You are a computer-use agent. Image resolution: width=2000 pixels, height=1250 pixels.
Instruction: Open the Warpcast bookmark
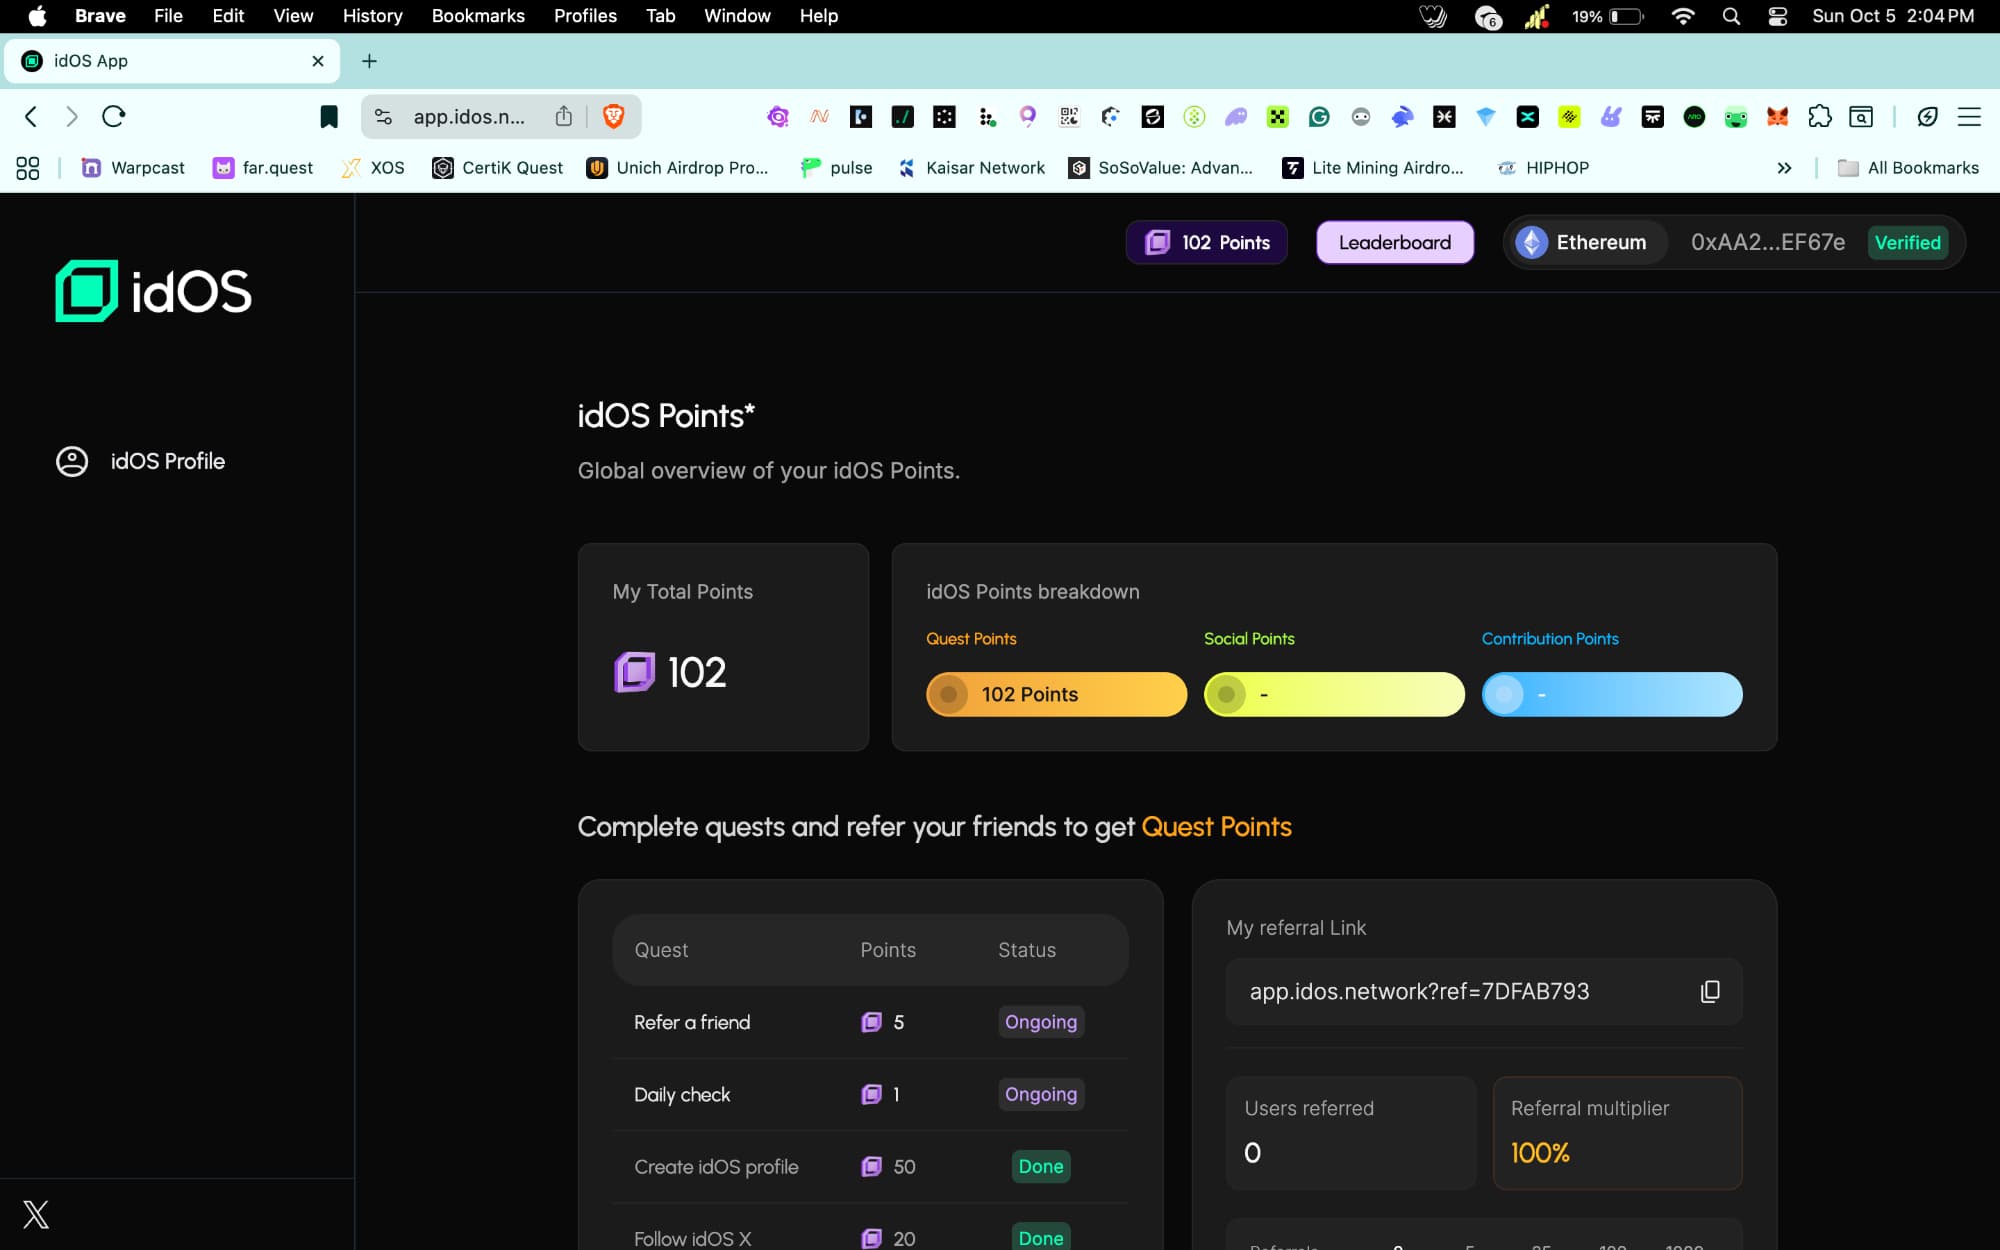tap(133, 168)
